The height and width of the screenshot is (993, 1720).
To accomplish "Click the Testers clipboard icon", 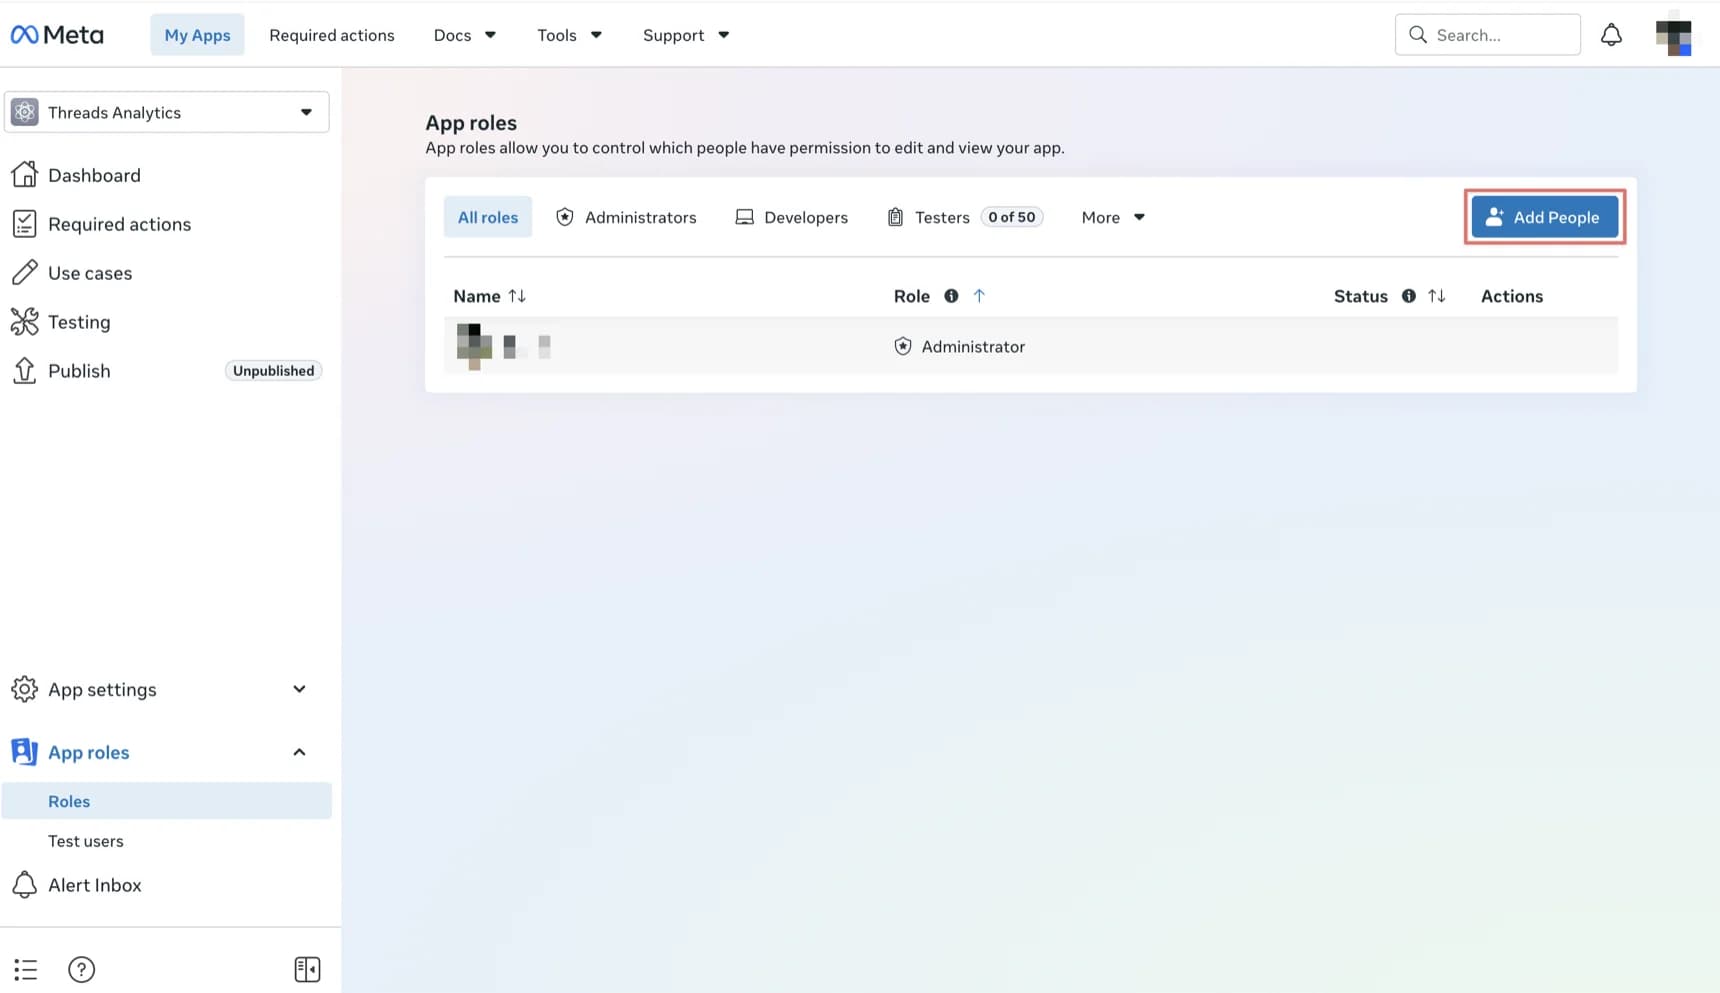I will pyautogui.click(x=895, y=217).
